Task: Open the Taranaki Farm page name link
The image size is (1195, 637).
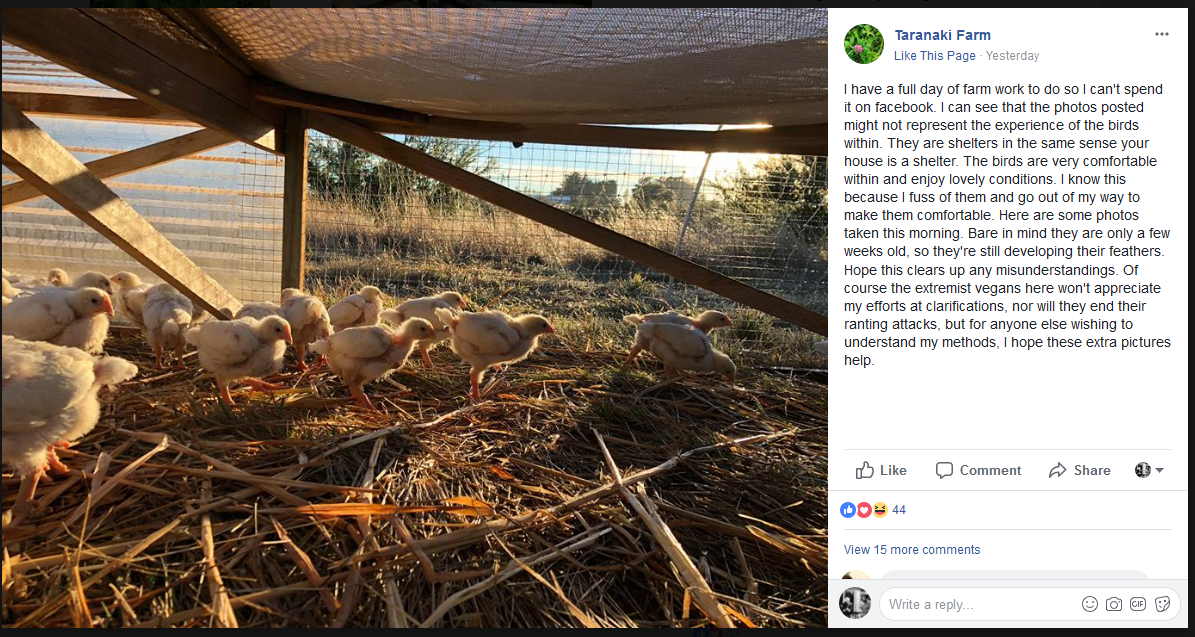Action: click(942, 35)
